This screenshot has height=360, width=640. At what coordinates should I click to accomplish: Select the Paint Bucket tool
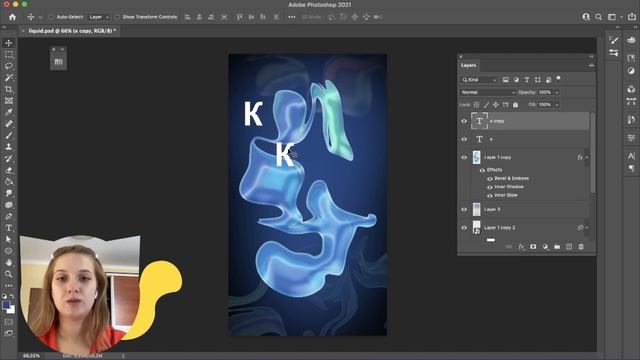pyautogui.click(x=9, y=182)
